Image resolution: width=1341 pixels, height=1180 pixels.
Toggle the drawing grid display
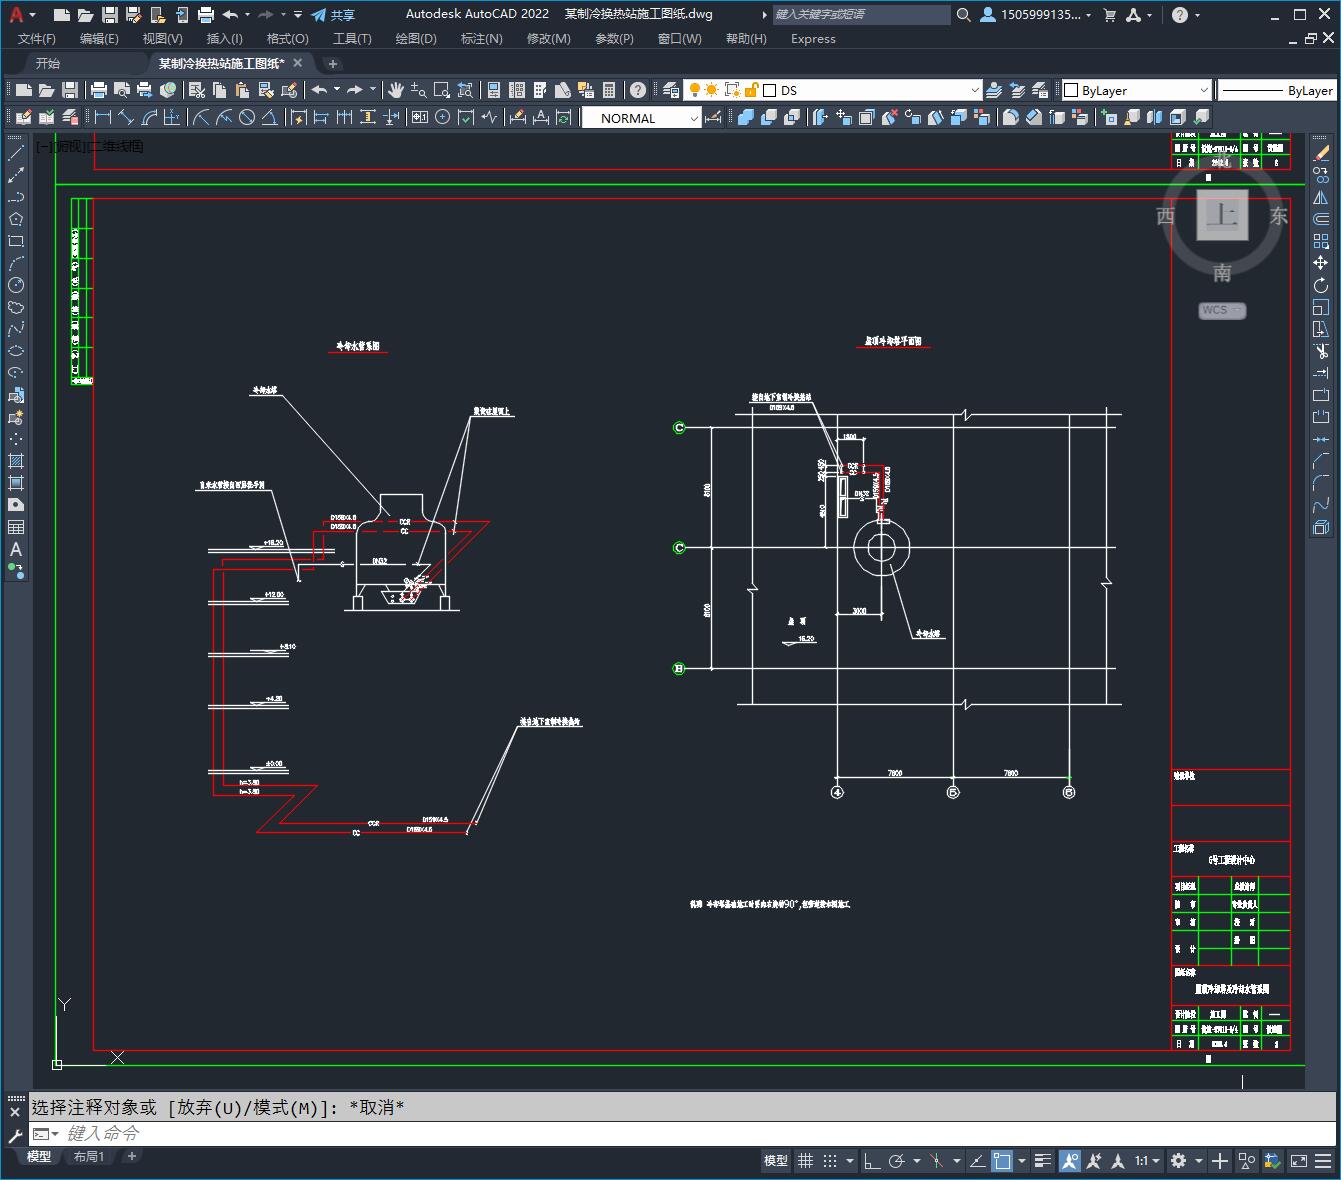[806, 1160]
